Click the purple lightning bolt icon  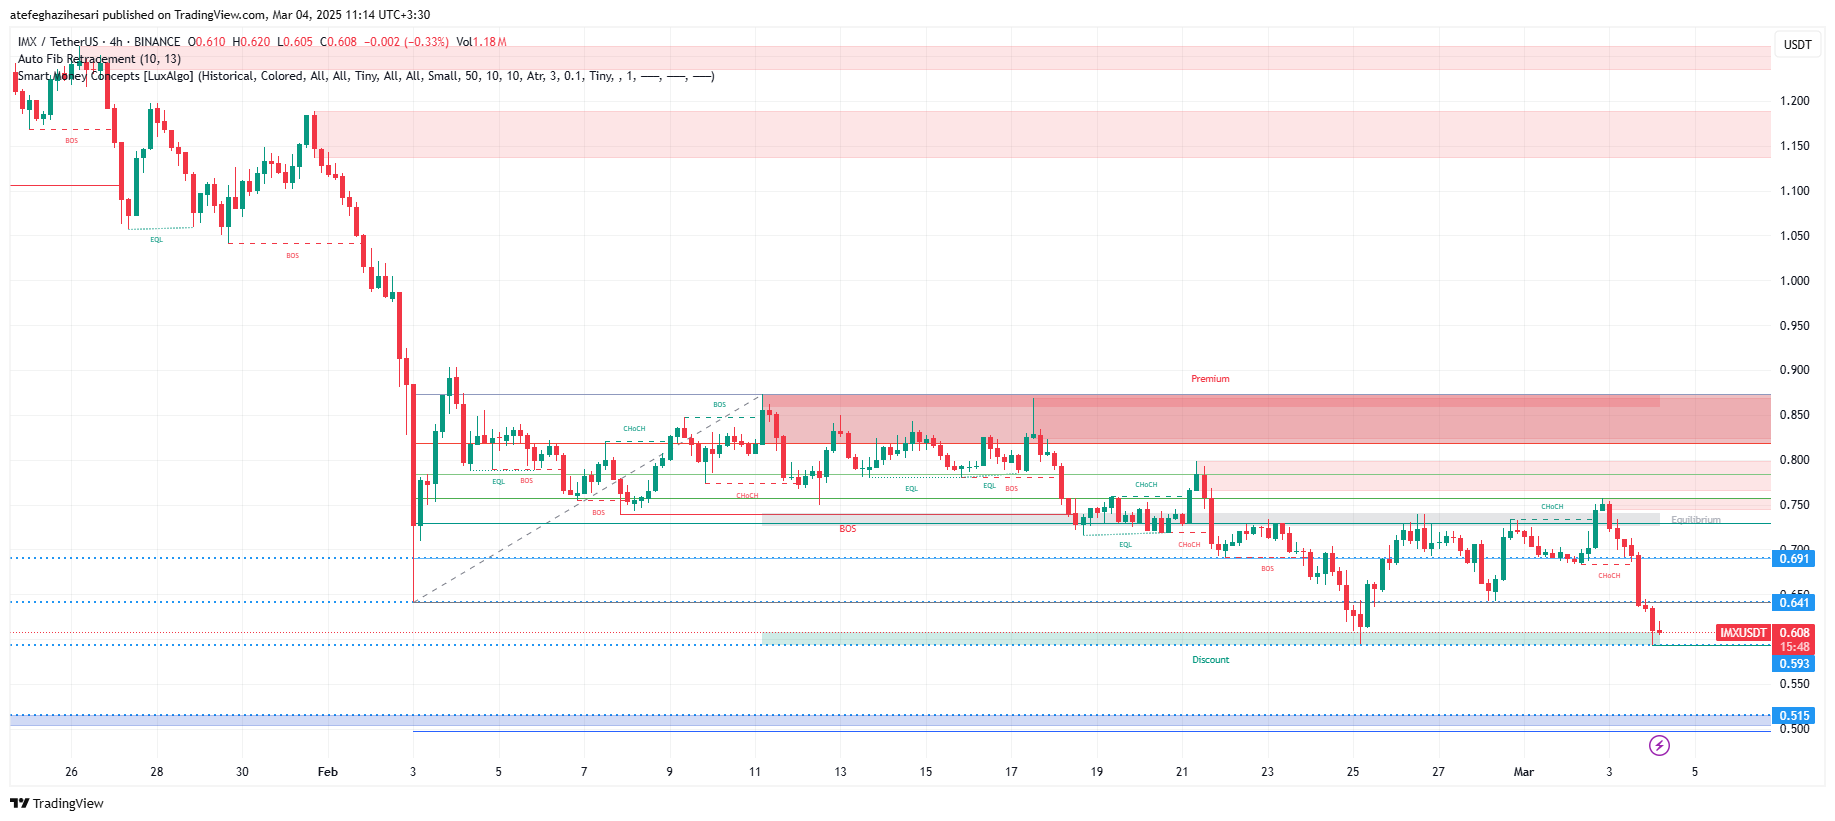tap(1659, 745)
